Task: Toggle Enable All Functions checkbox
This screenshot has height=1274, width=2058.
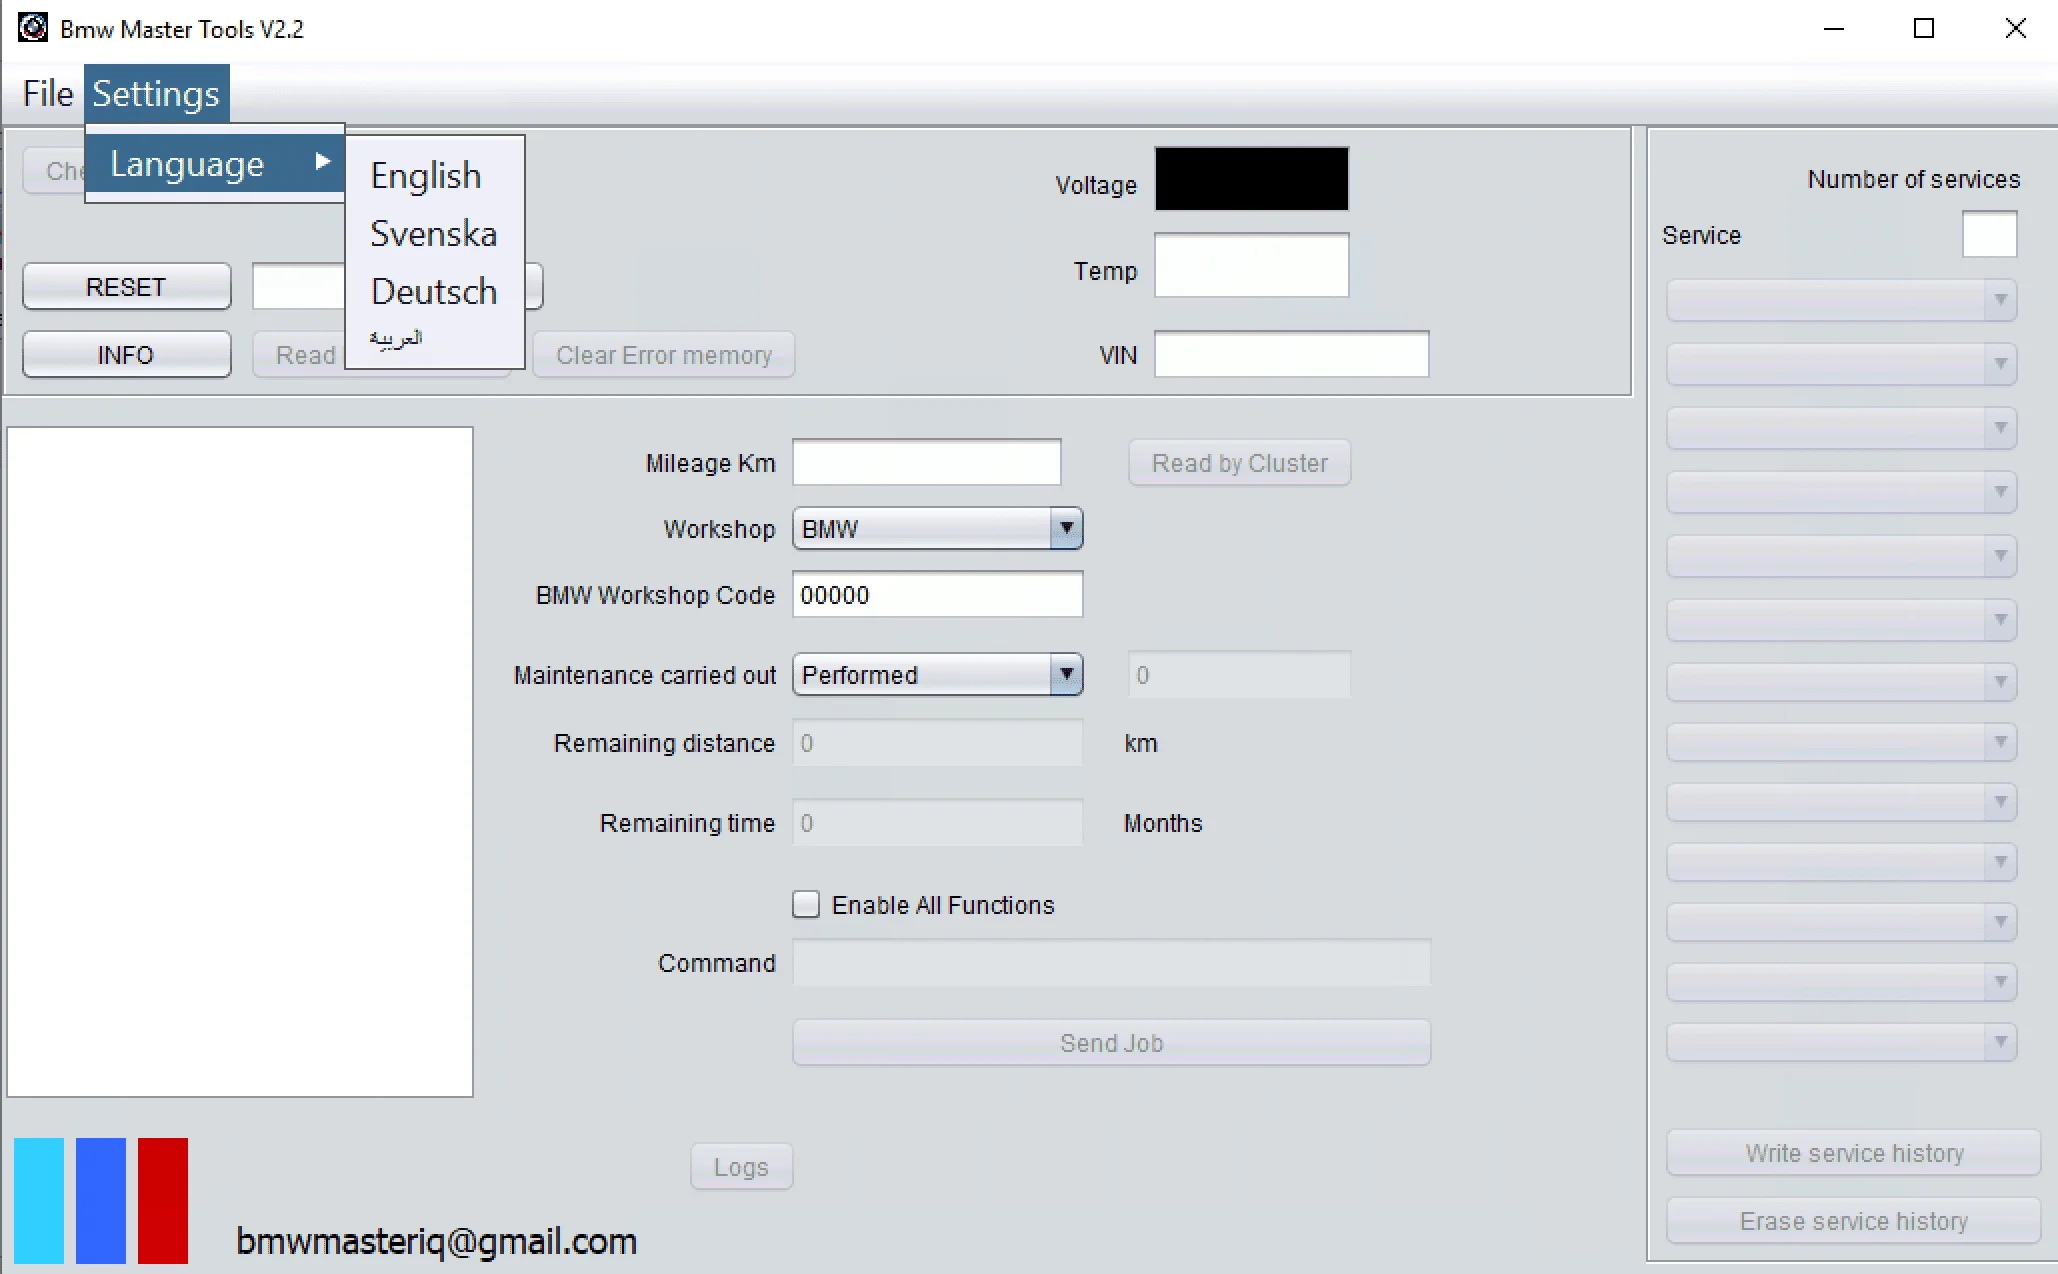Action: tap(806, 905)
